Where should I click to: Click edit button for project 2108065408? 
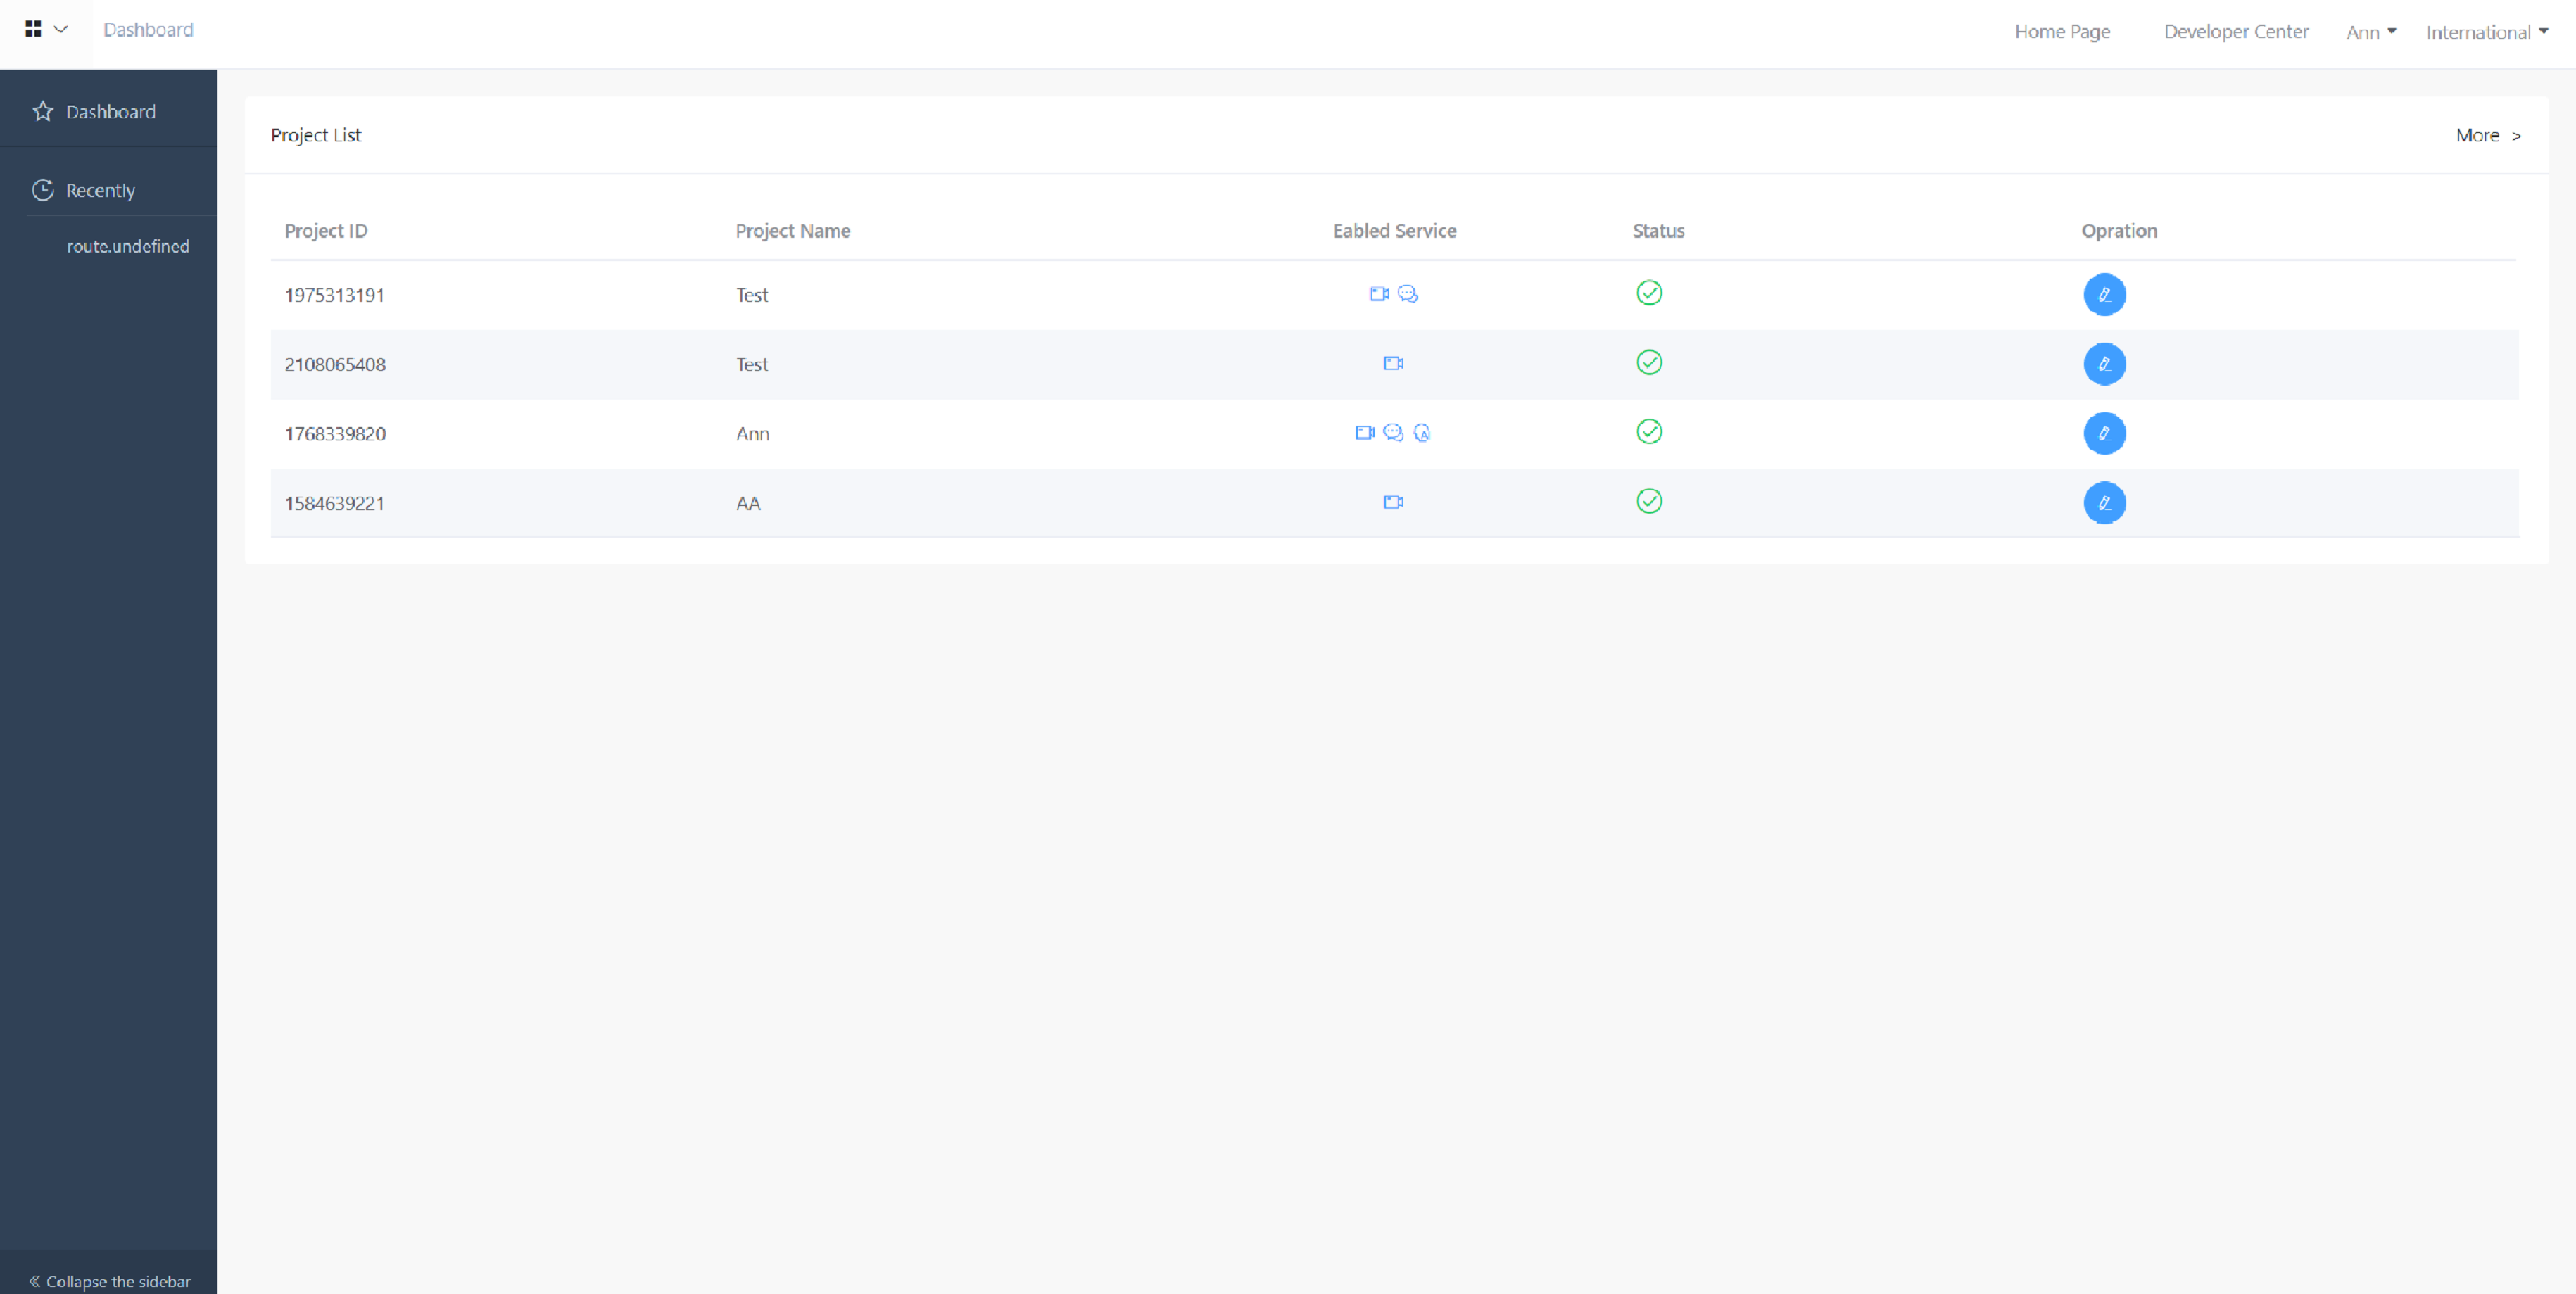point(2104,364)
